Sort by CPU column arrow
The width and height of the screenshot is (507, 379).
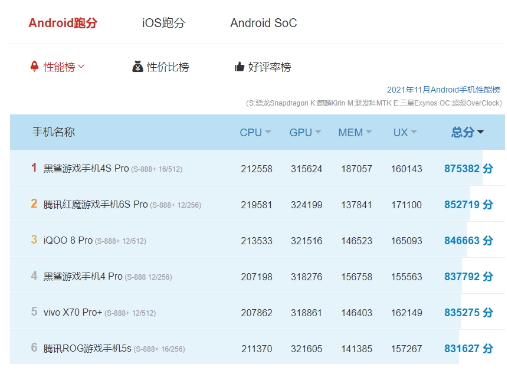[268, 132]
